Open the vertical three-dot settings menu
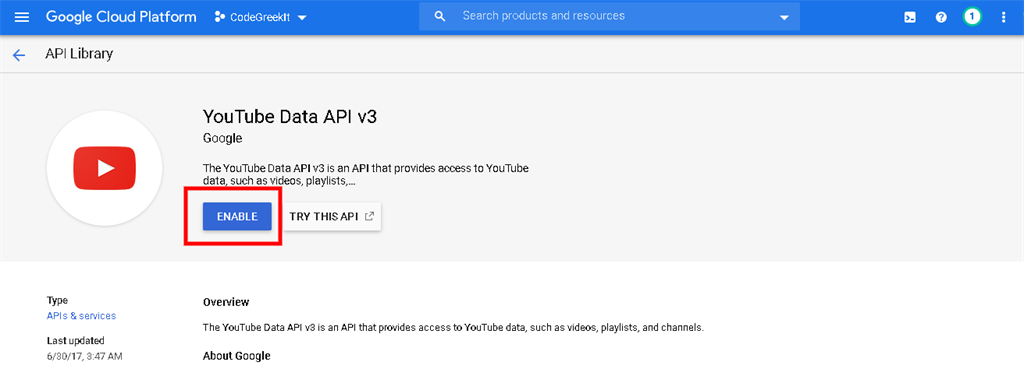 click(x=1004, y=18)
